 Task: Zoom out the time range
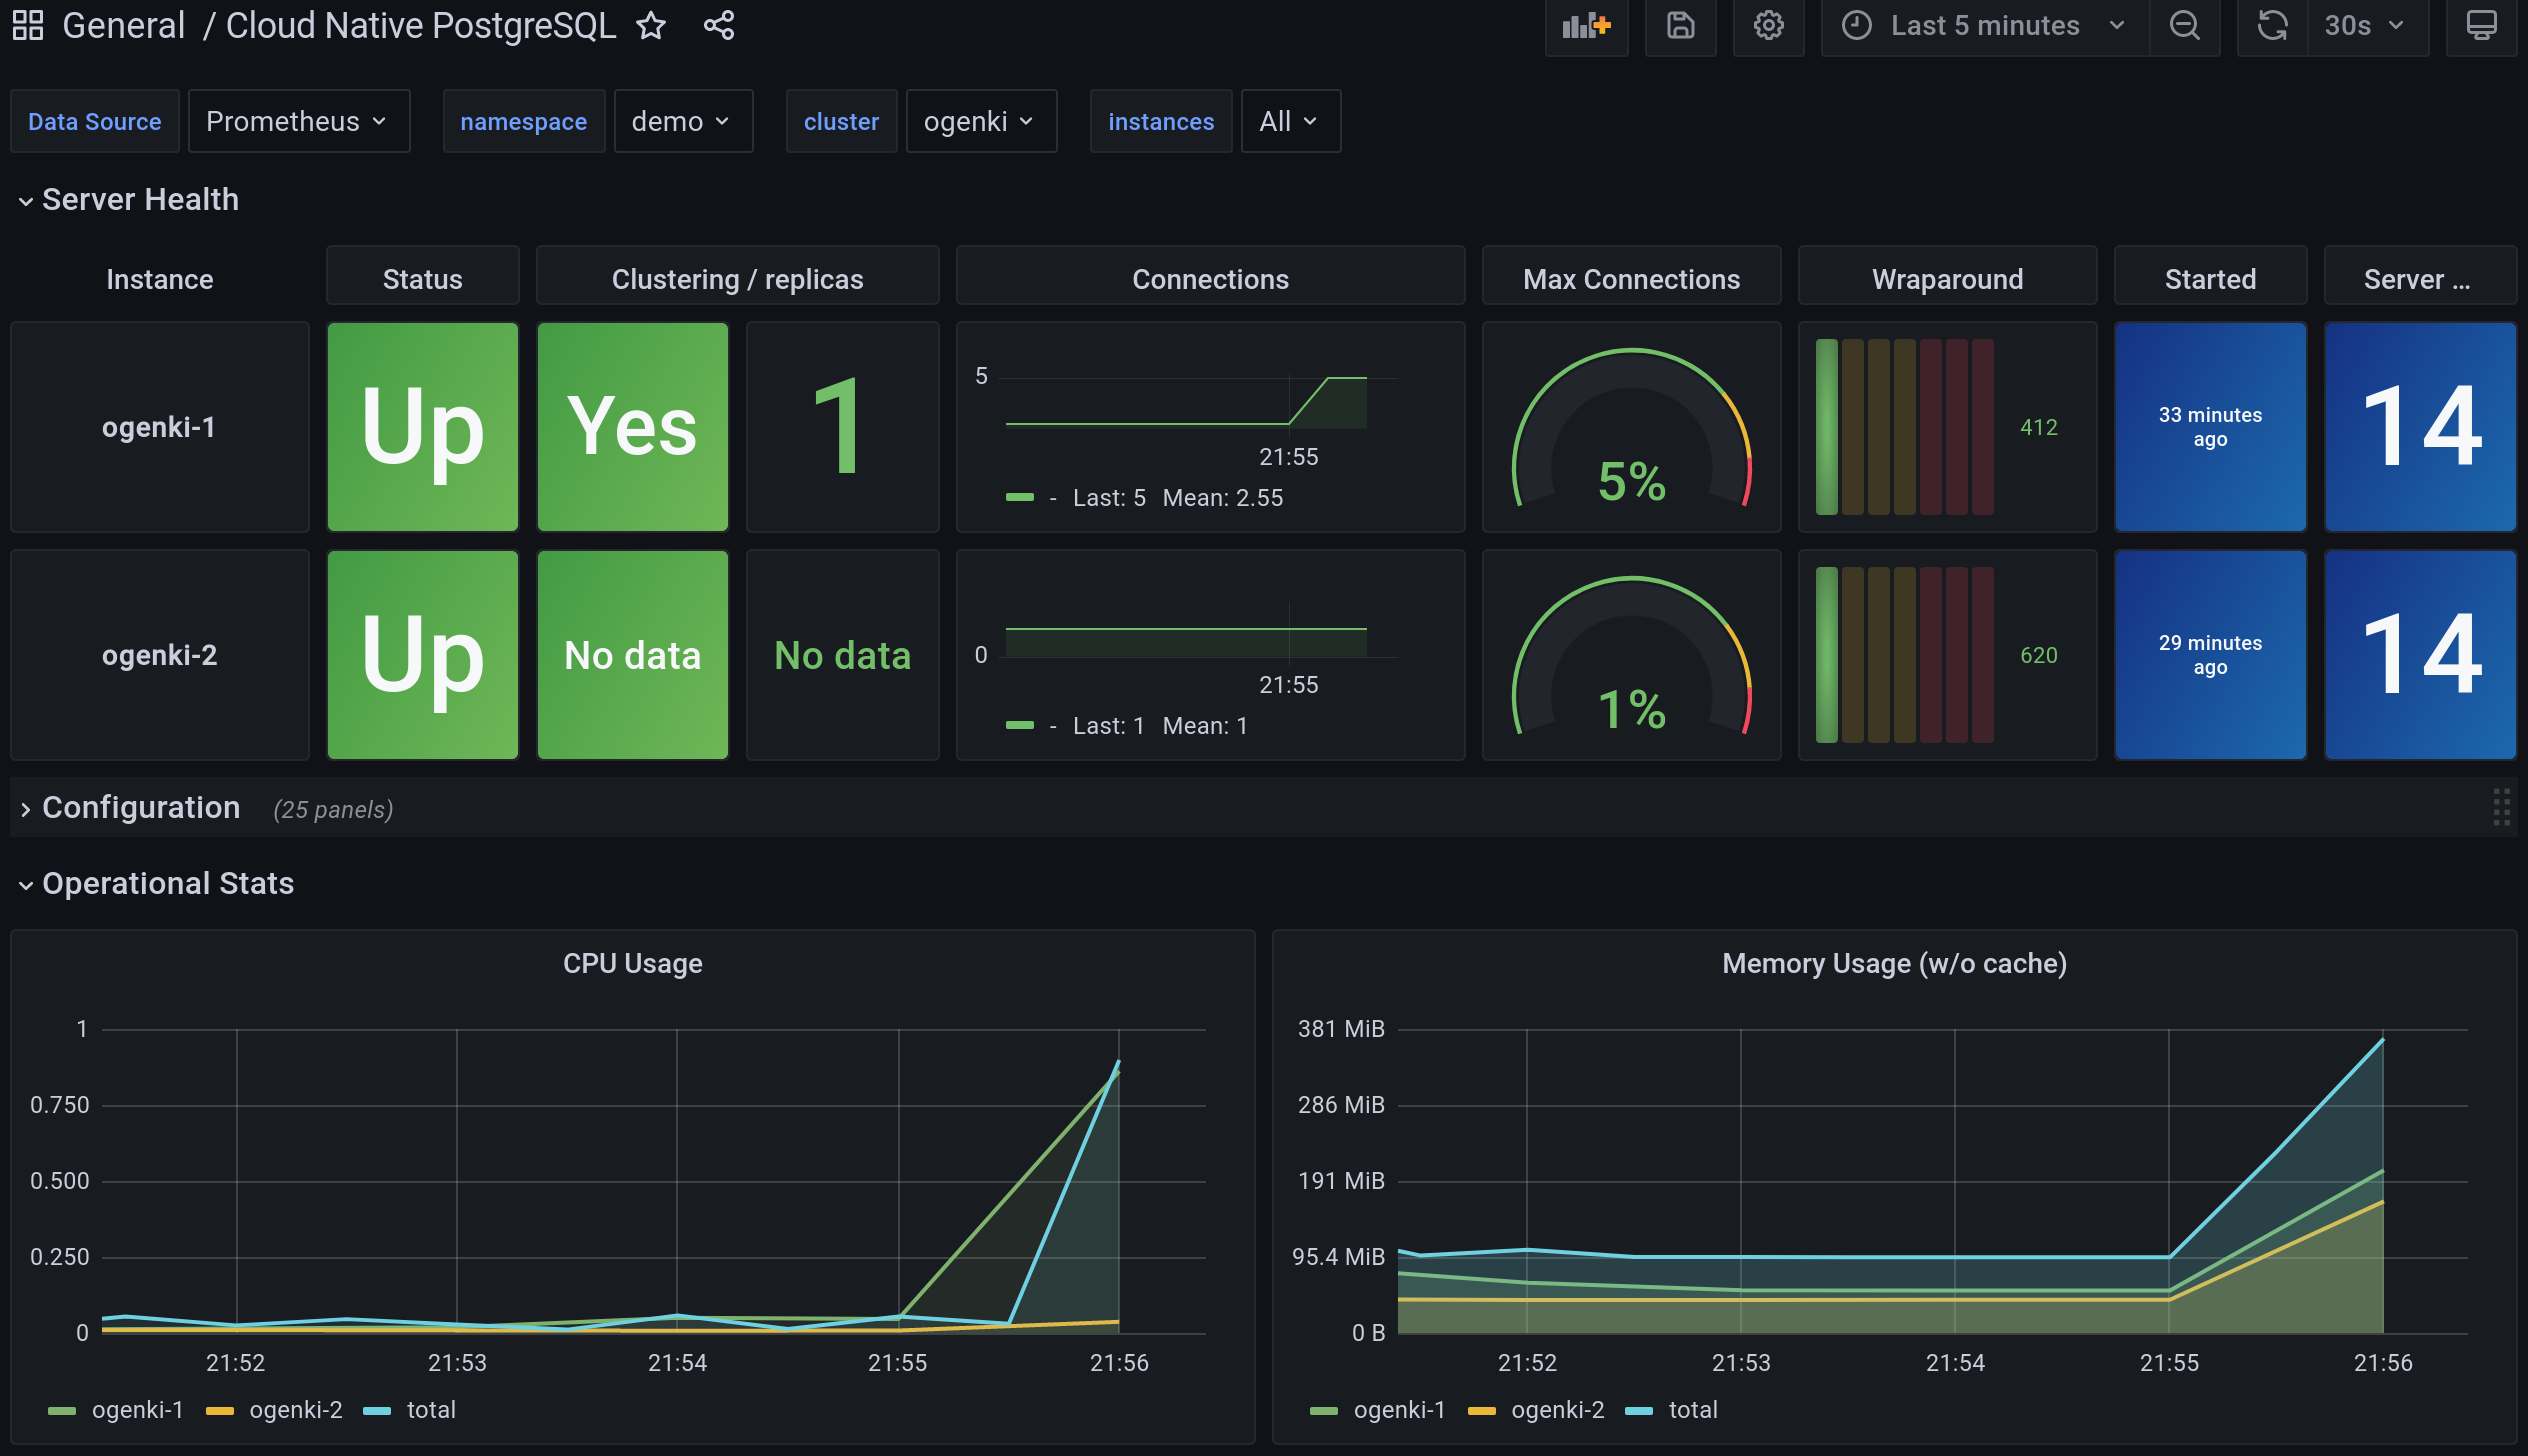(x=2185, y=26)
